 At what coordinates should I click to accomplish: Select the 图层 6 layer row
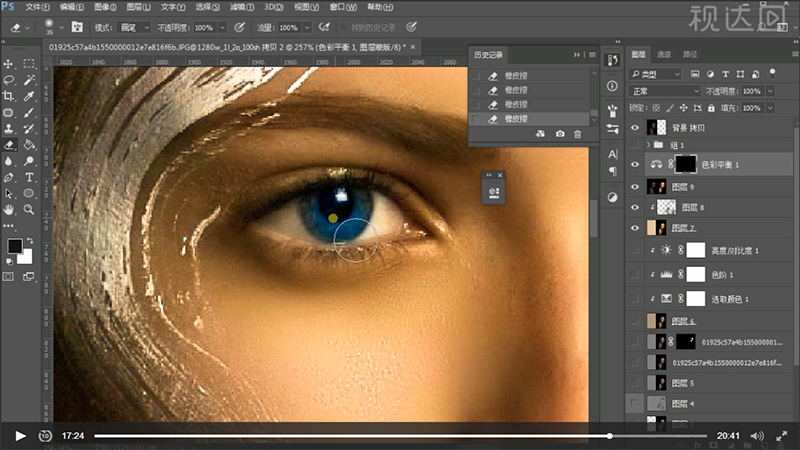711,321
